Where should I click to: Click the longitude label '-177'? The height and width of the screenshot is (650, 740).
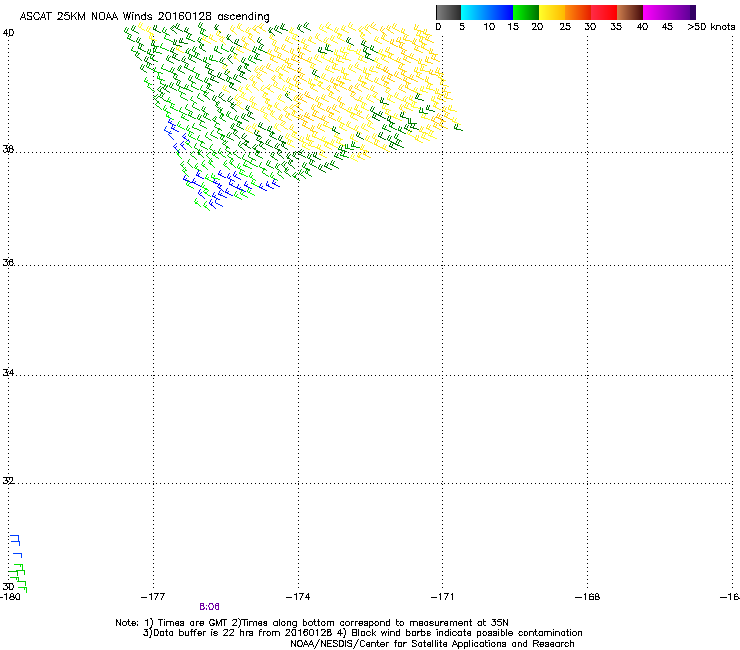(x=153, y=597)
